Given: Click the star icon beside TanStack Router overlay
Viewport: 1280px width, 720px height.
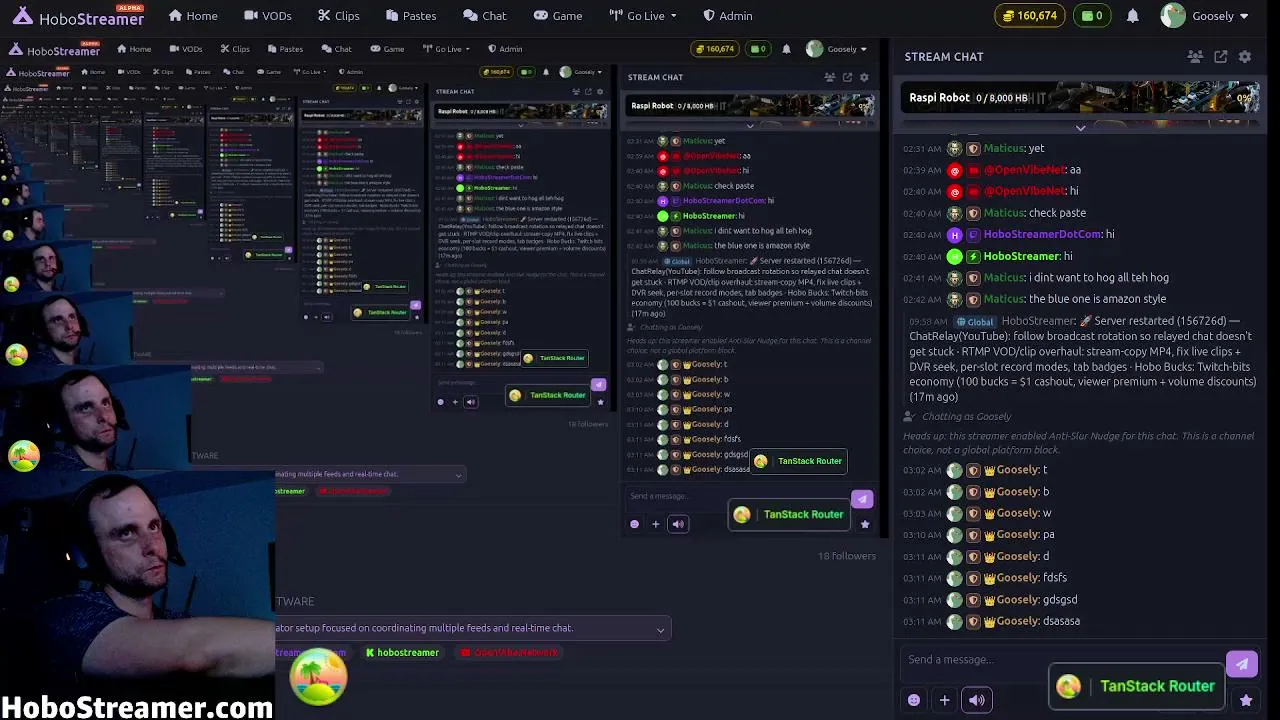Looking at the screenshot, I should click(x=1246, y=700).
